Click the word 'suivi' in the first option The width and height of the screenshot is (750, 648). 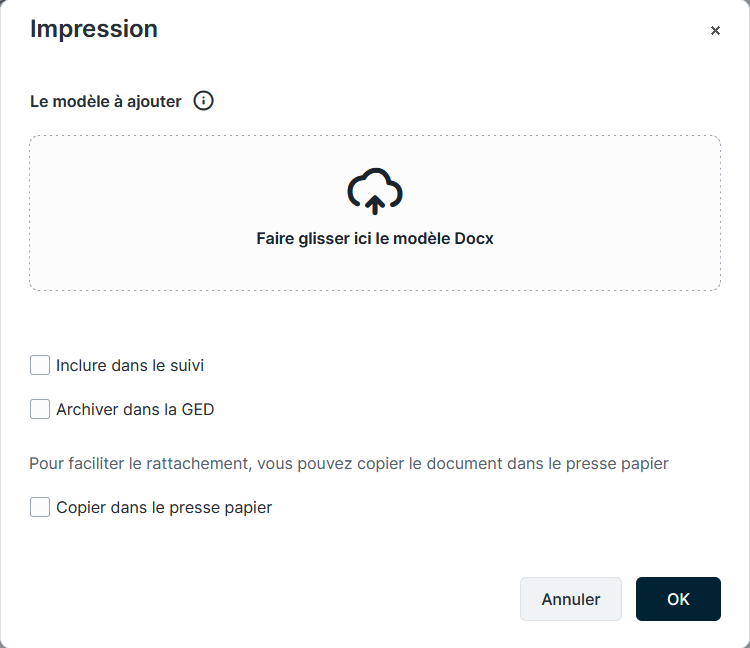pyautogui.click(x=185, y=366)
